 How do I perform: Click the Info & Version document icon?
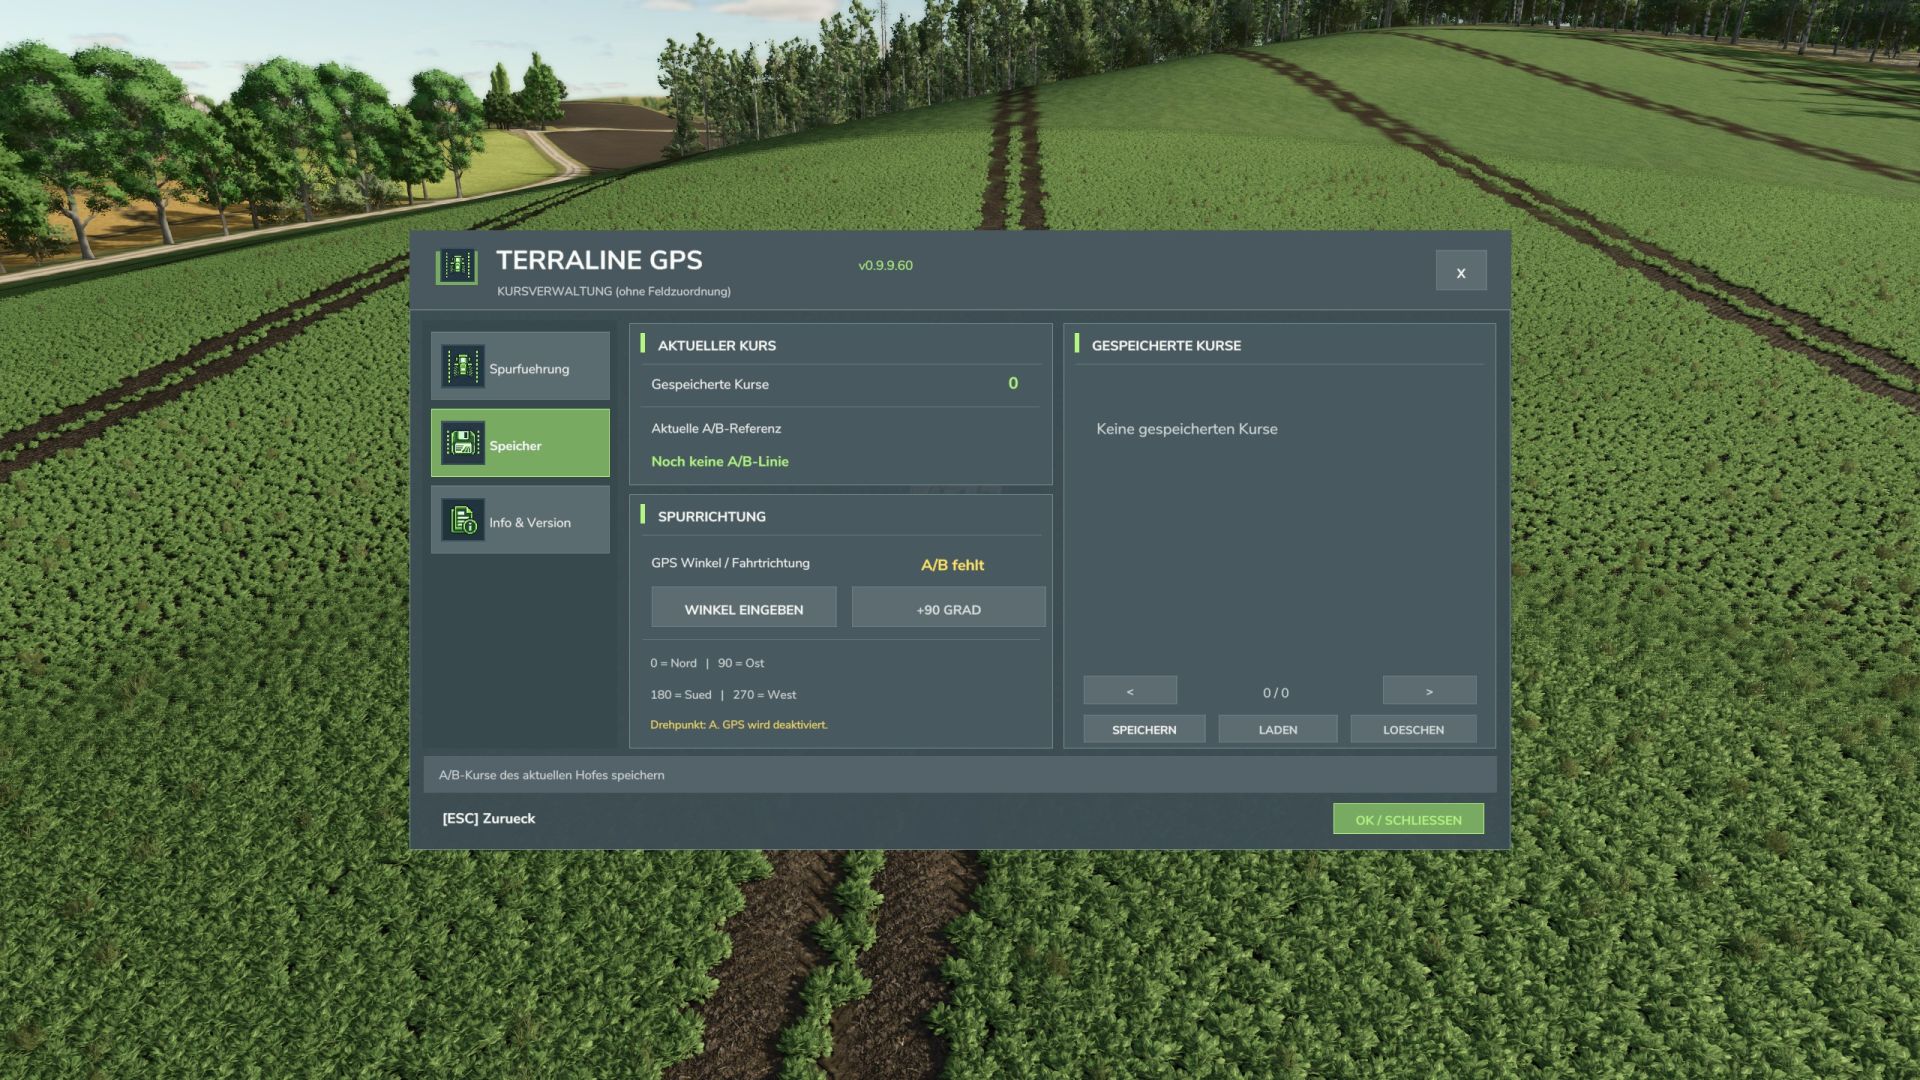click(463, 520)
